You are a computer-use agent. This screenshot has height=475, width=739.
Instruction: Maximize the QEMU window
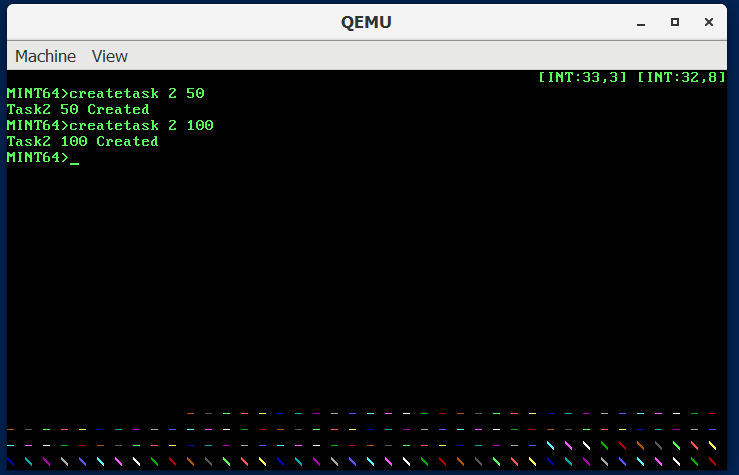pyautogui.click(x=675, y=21)
